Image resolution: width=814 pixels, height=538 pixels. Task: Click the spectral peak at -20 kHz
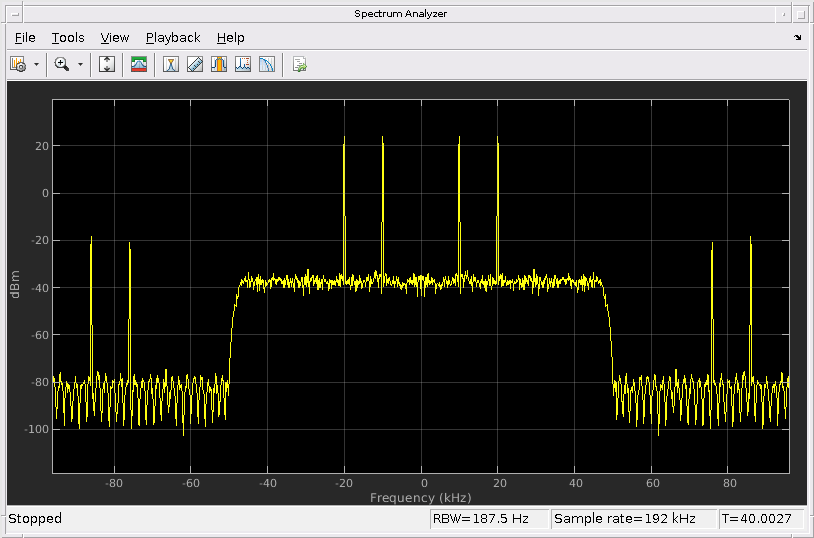344,208
